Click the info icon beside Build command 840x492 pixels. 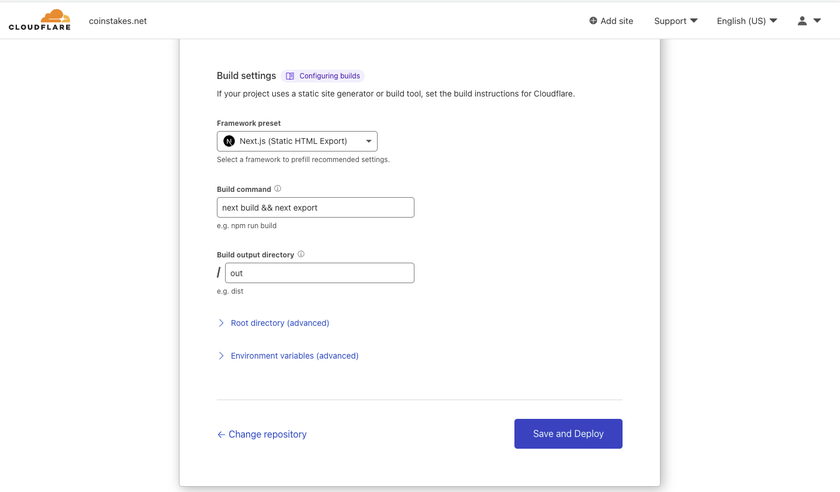click(278, 189)
